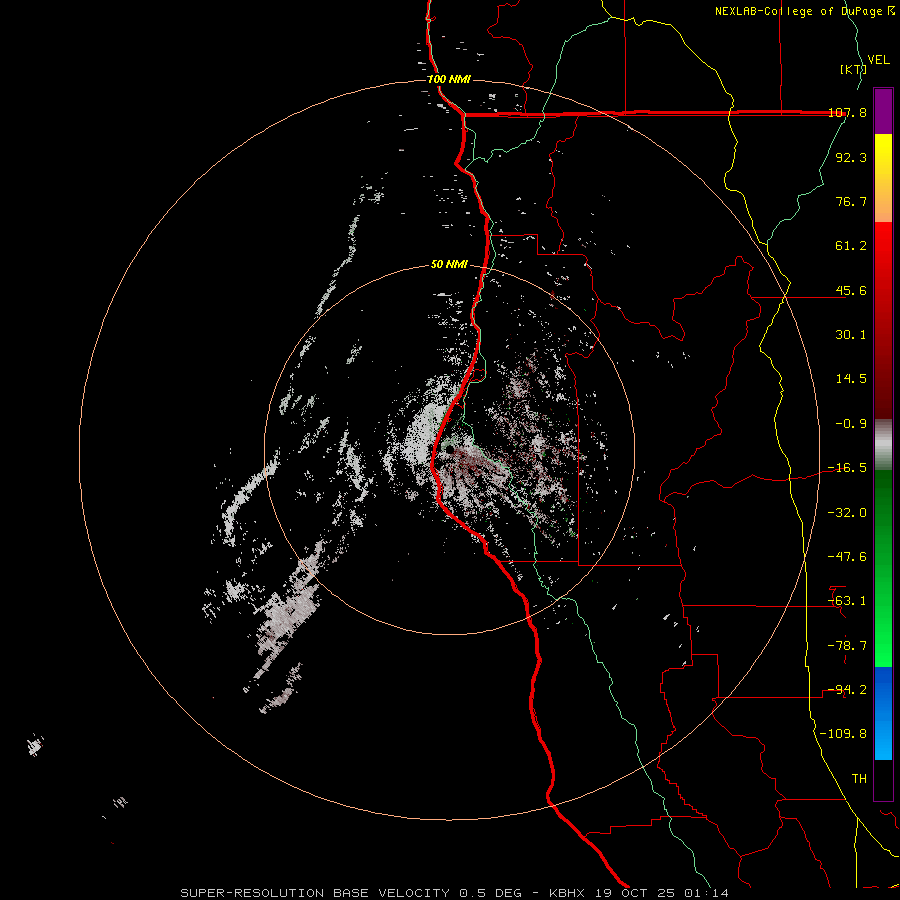This screenshot has width=900, height=900.
Task: Click the yellow-orange segment of the color bar
Action: 883,178
